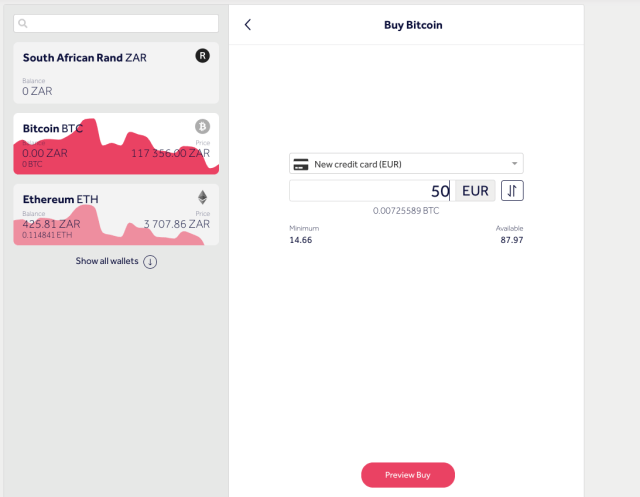
Task: Open the New credit card (EUR) dropdown
Action: 405,164
